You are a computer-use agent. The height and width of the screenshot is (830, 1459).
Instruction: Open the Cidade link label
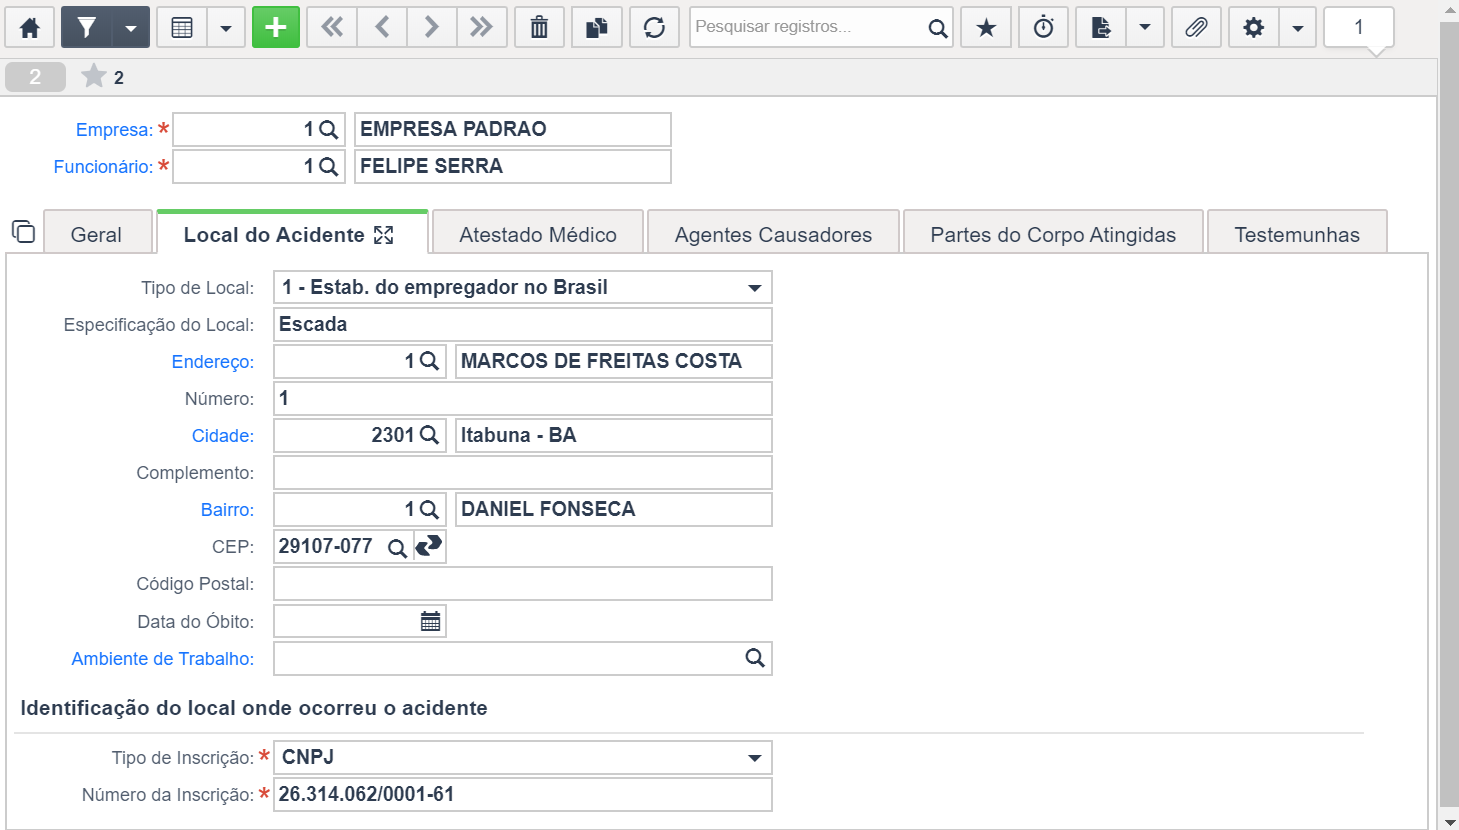click(223, 436)
